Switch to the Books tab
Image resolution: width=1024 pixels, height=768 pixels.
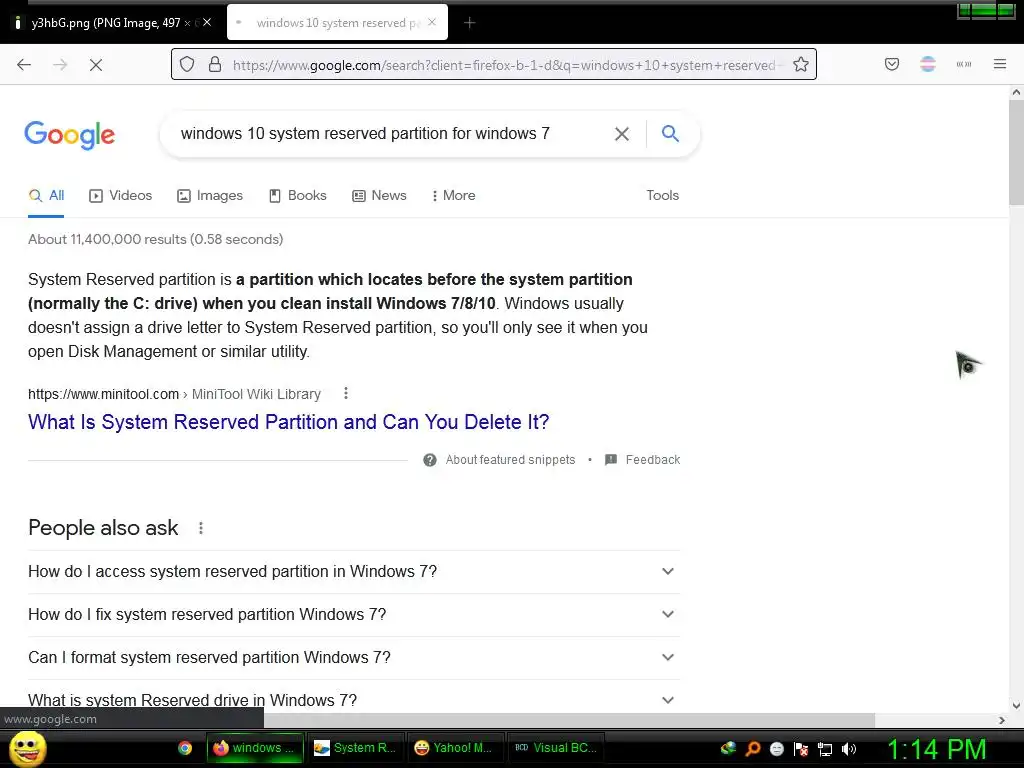(x=298, y=195)
